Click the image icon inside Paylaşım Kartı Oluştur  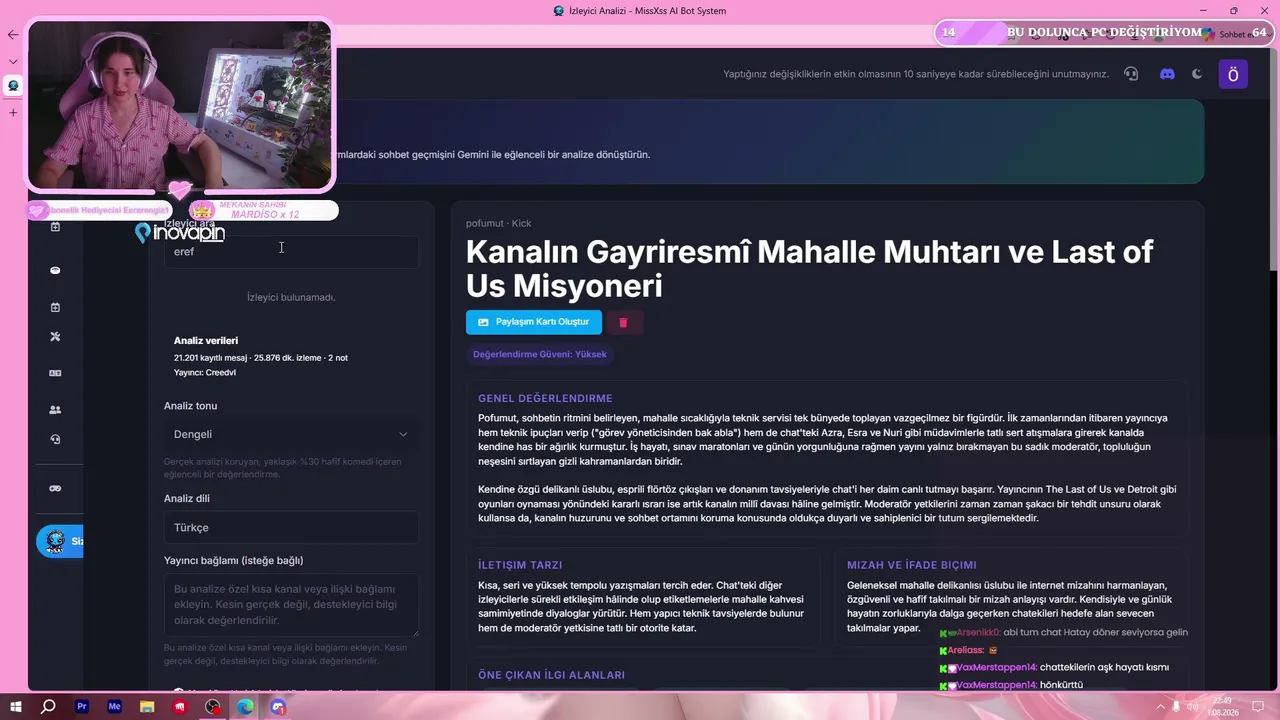(484, 322)
